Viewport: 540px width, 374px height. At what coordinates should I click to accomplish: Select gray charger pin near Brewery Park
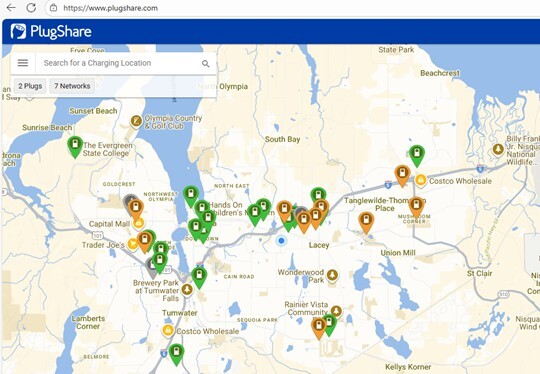click(x=151, y=268)
